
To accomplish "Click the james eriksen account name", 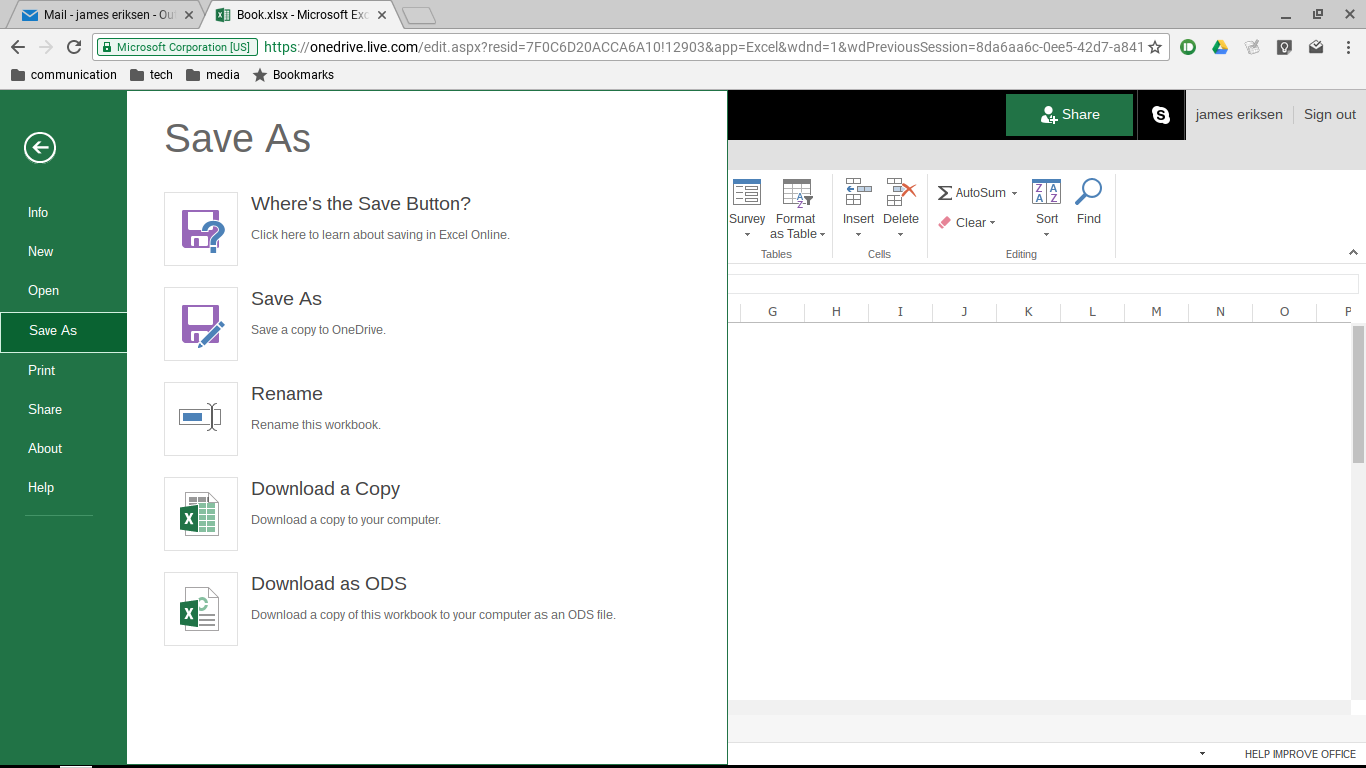I will point(1239,115).
